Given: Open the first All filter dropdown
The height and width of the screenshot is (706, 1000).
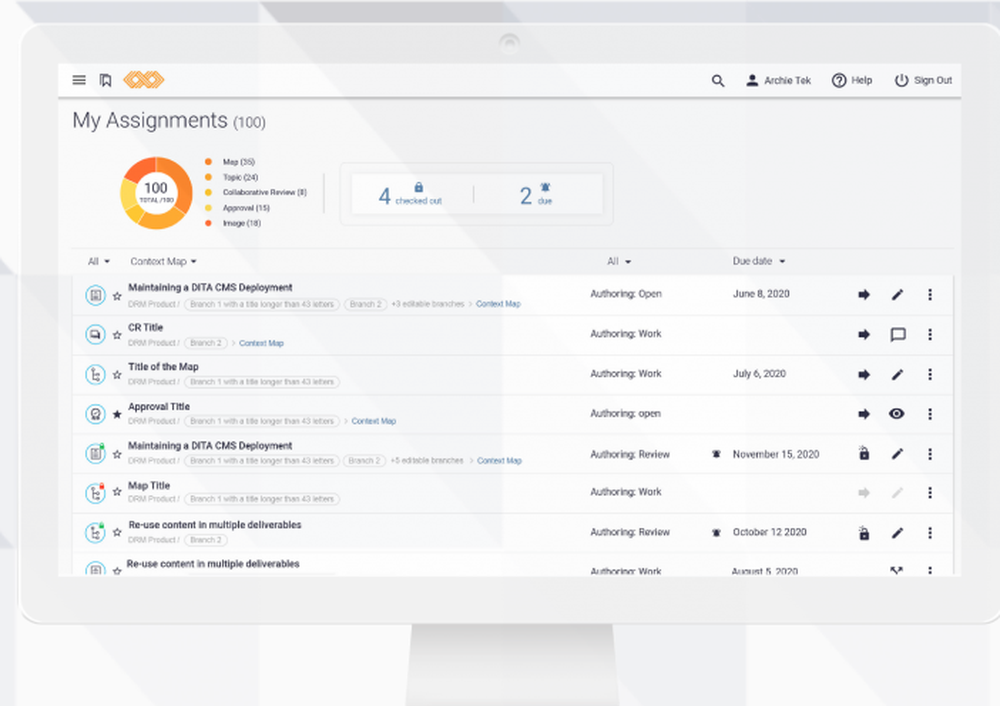Looking at the screenshot, I should pos(97,261).
